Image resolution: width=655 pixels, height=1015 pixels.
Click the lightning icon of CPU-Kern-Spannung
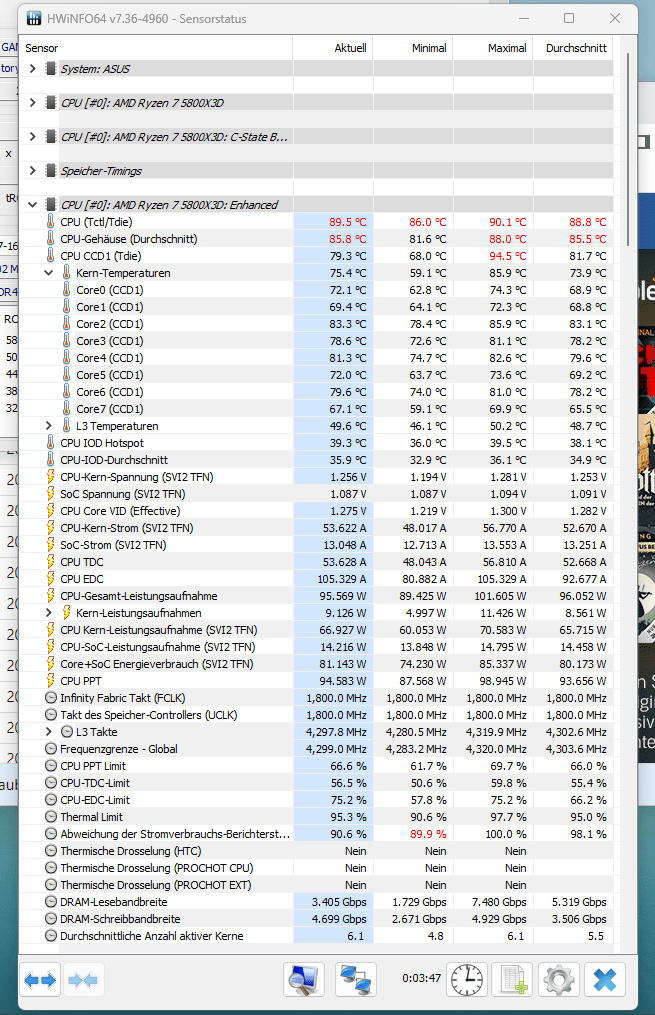pyautogui.click(x=50, y=476)
